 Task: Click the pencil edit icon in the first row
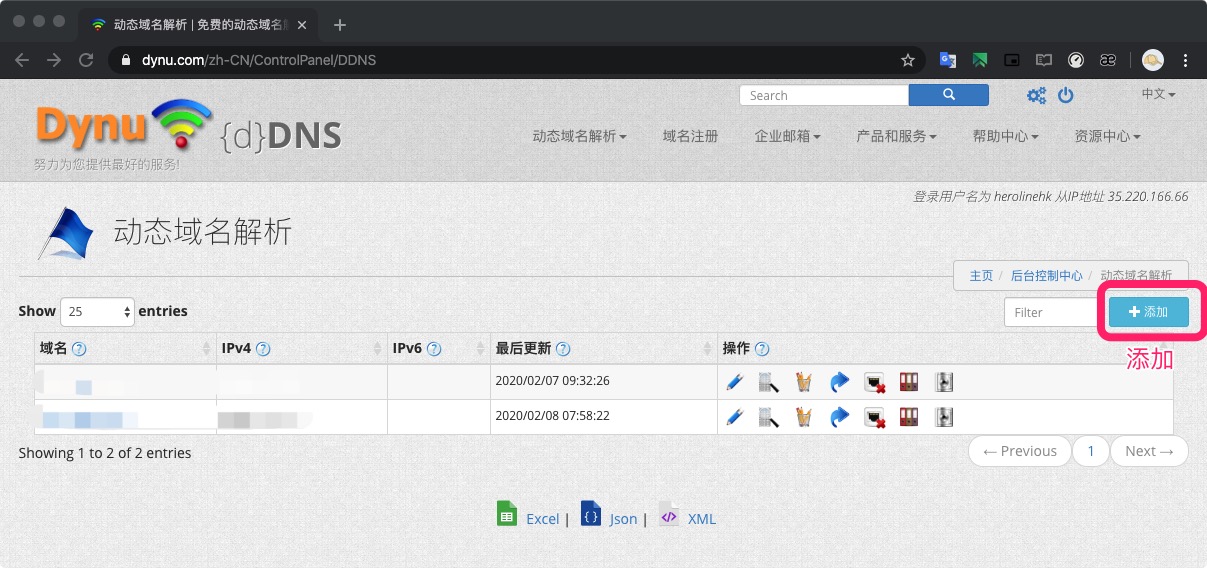[735, 382]
